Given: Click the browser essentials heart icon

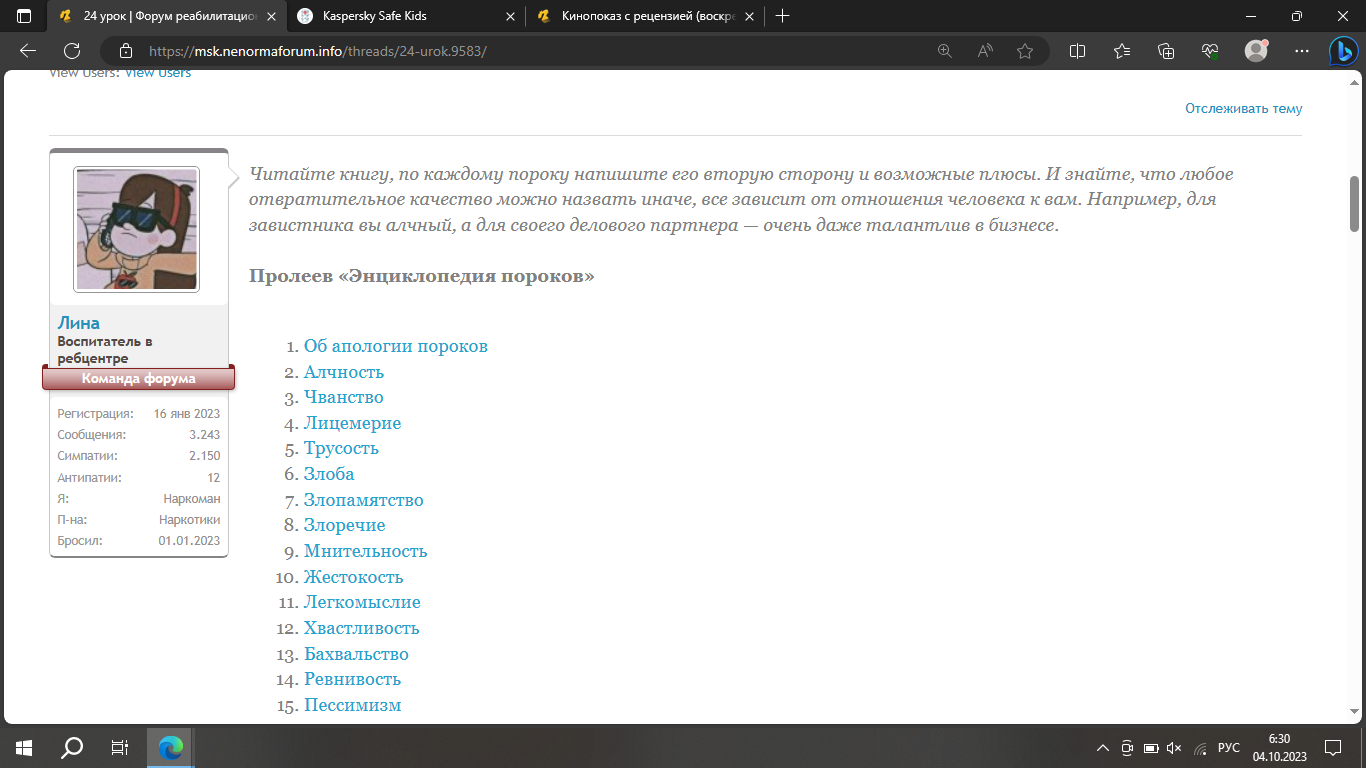Looking at the screenshot, I should click(x=1210, y=51).
